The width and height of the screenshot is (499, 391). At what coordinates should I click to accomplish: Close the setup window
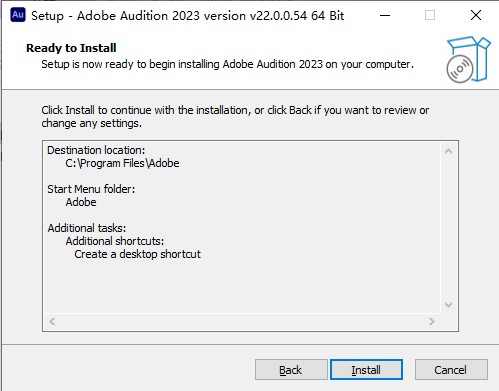pos(476,15)
